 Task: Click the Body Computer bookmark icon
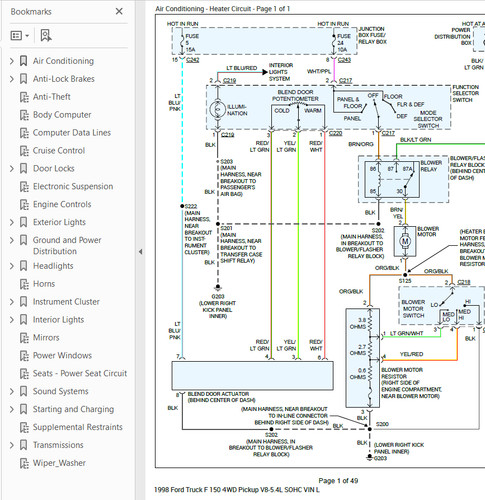(x=24, y=115)
